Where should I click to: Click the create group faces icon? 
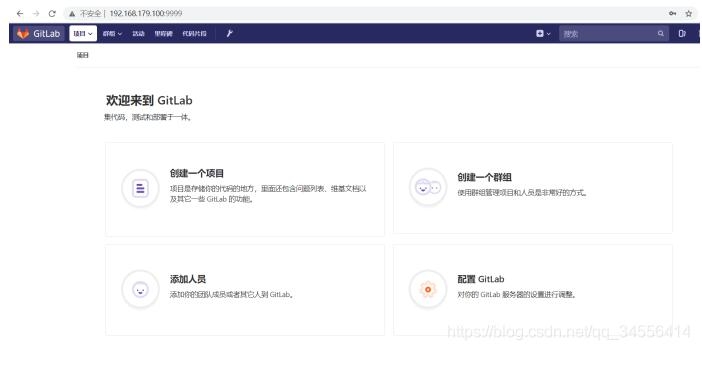(428, 187)
